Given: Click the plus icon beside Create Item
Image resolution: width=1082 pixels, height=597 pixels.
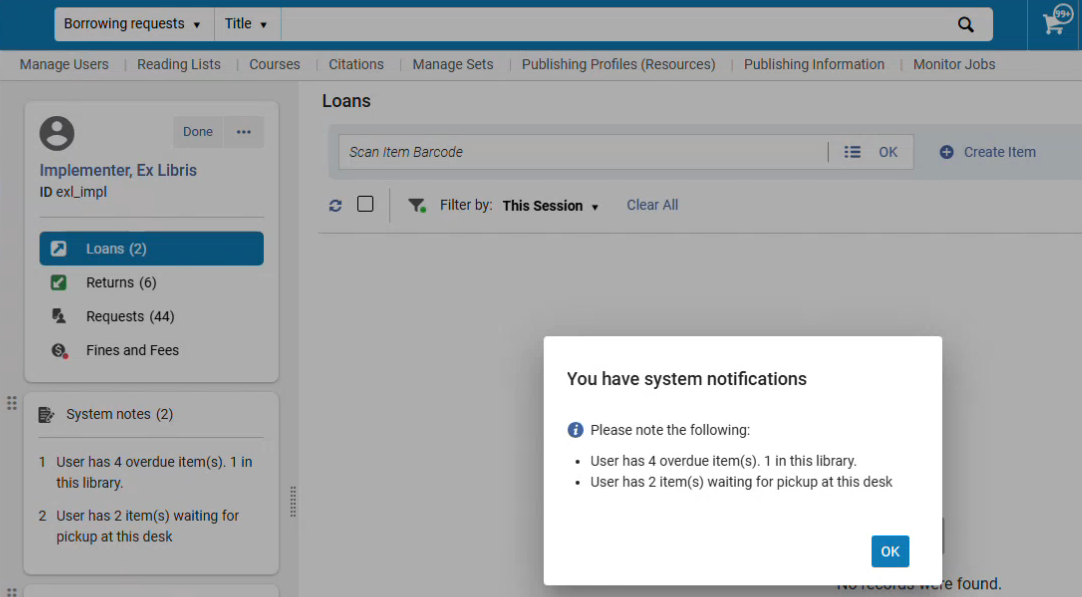Looking at the screenshot, I should (947, 152).
